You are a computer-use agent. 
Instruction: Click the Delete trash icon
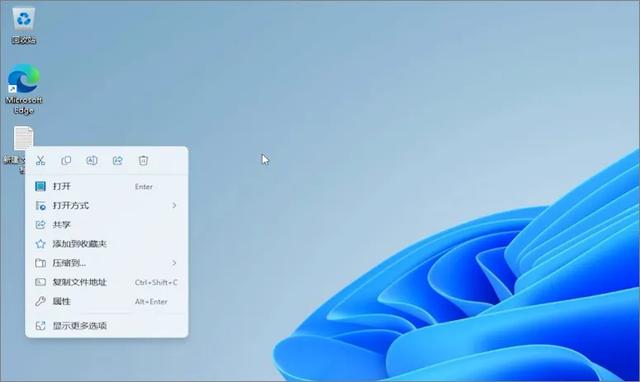[x=143, y=160]
